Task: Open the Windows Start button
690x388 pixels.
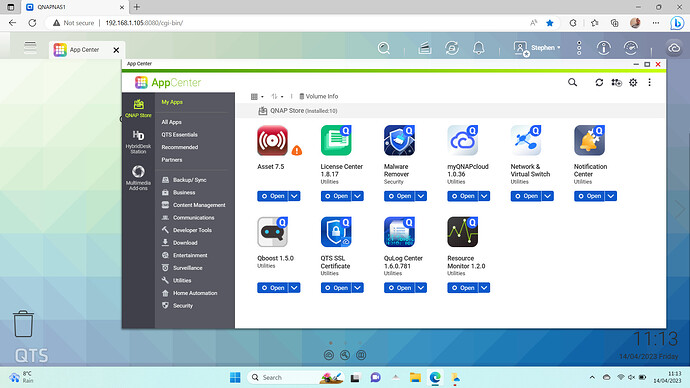Action: 235,377
